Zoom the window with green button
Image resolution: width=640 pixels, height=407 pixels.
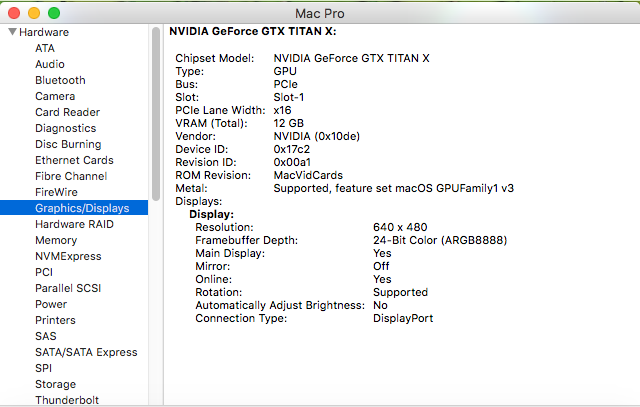tap(54, 13)
